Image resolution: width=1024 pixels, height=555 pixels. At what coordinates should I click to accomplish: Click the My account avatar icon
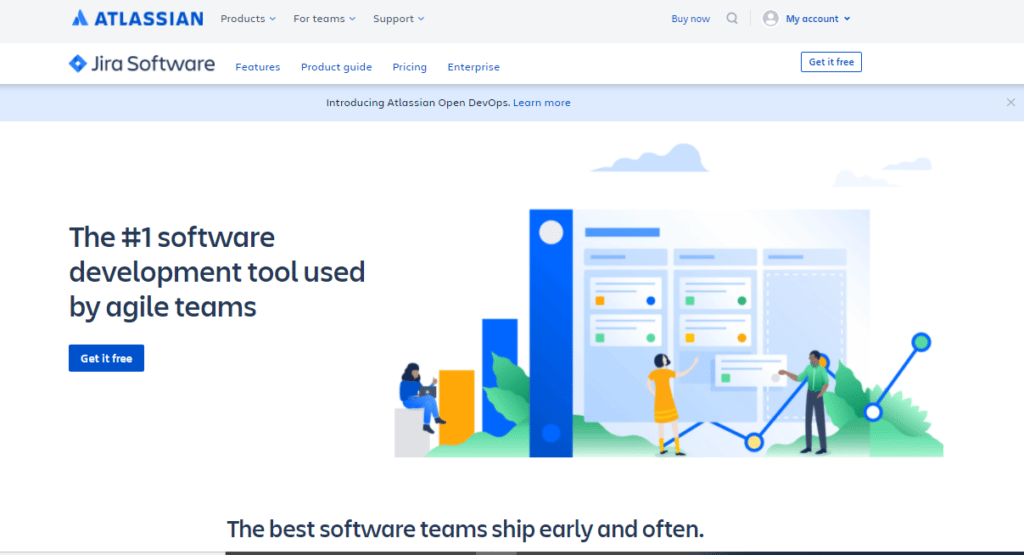[x=771, y=18]
